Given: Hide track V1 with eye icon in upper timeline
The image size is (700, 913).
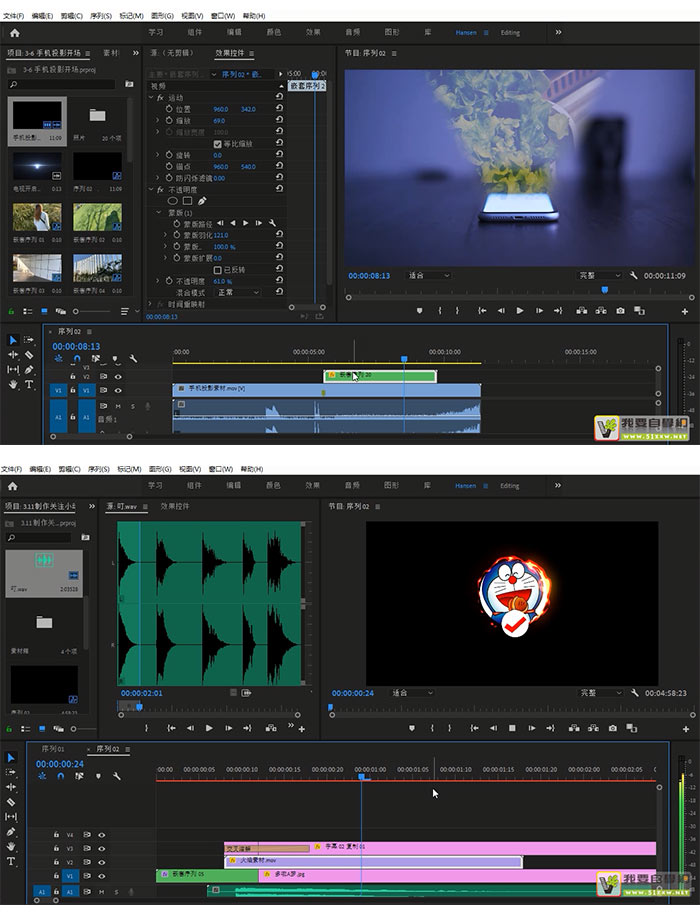Looking at the screenshot, I should [118, 391].
